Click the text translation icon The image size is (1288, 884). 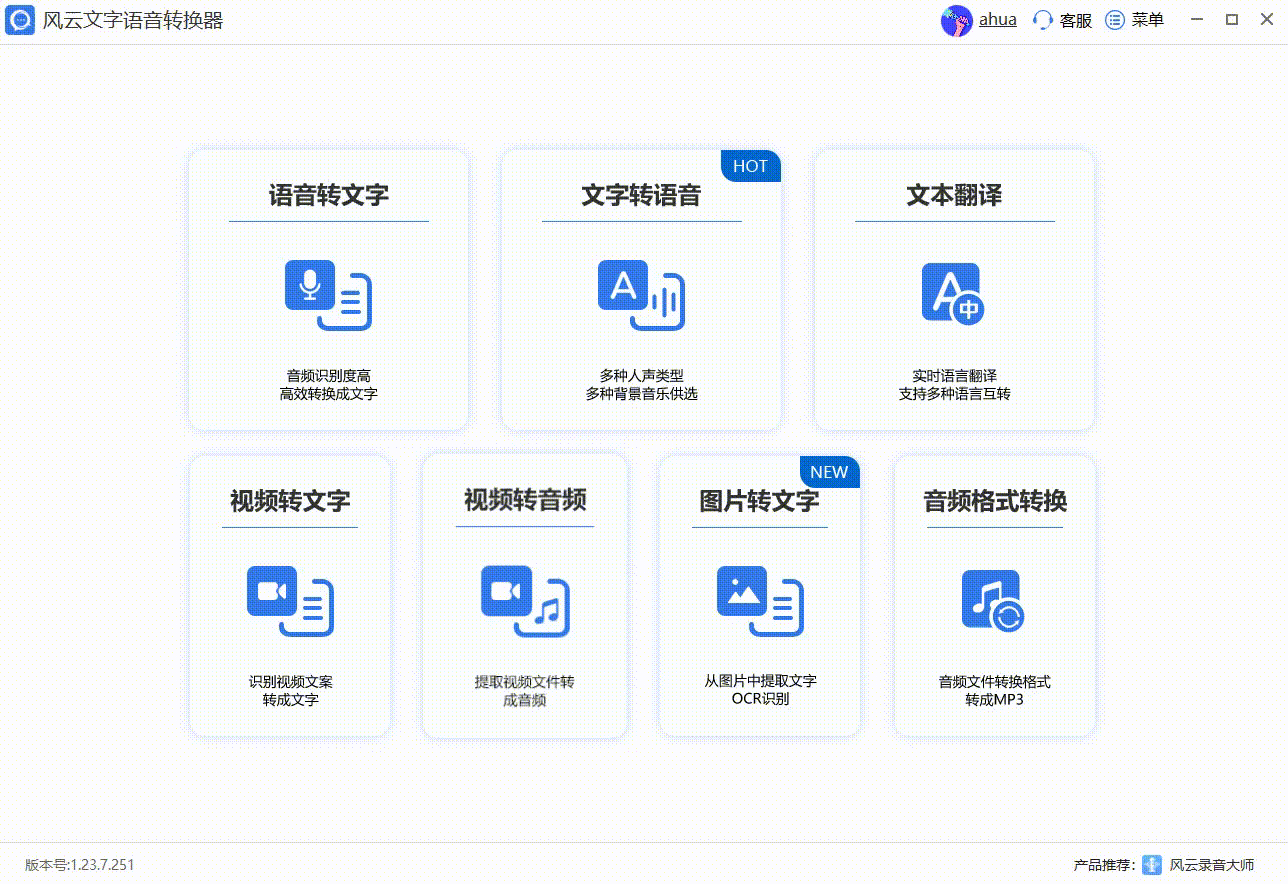point(953,294)
